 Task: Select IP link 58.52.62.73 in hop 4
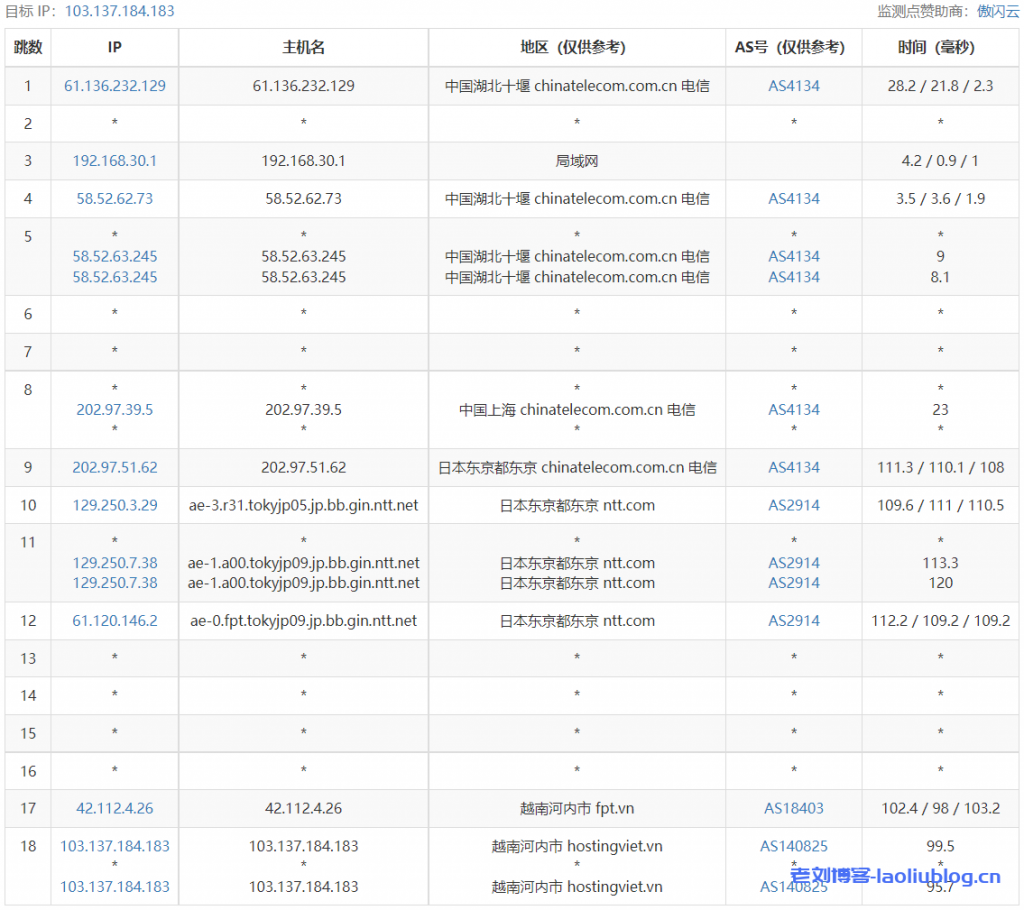click(x=115, y=199)
